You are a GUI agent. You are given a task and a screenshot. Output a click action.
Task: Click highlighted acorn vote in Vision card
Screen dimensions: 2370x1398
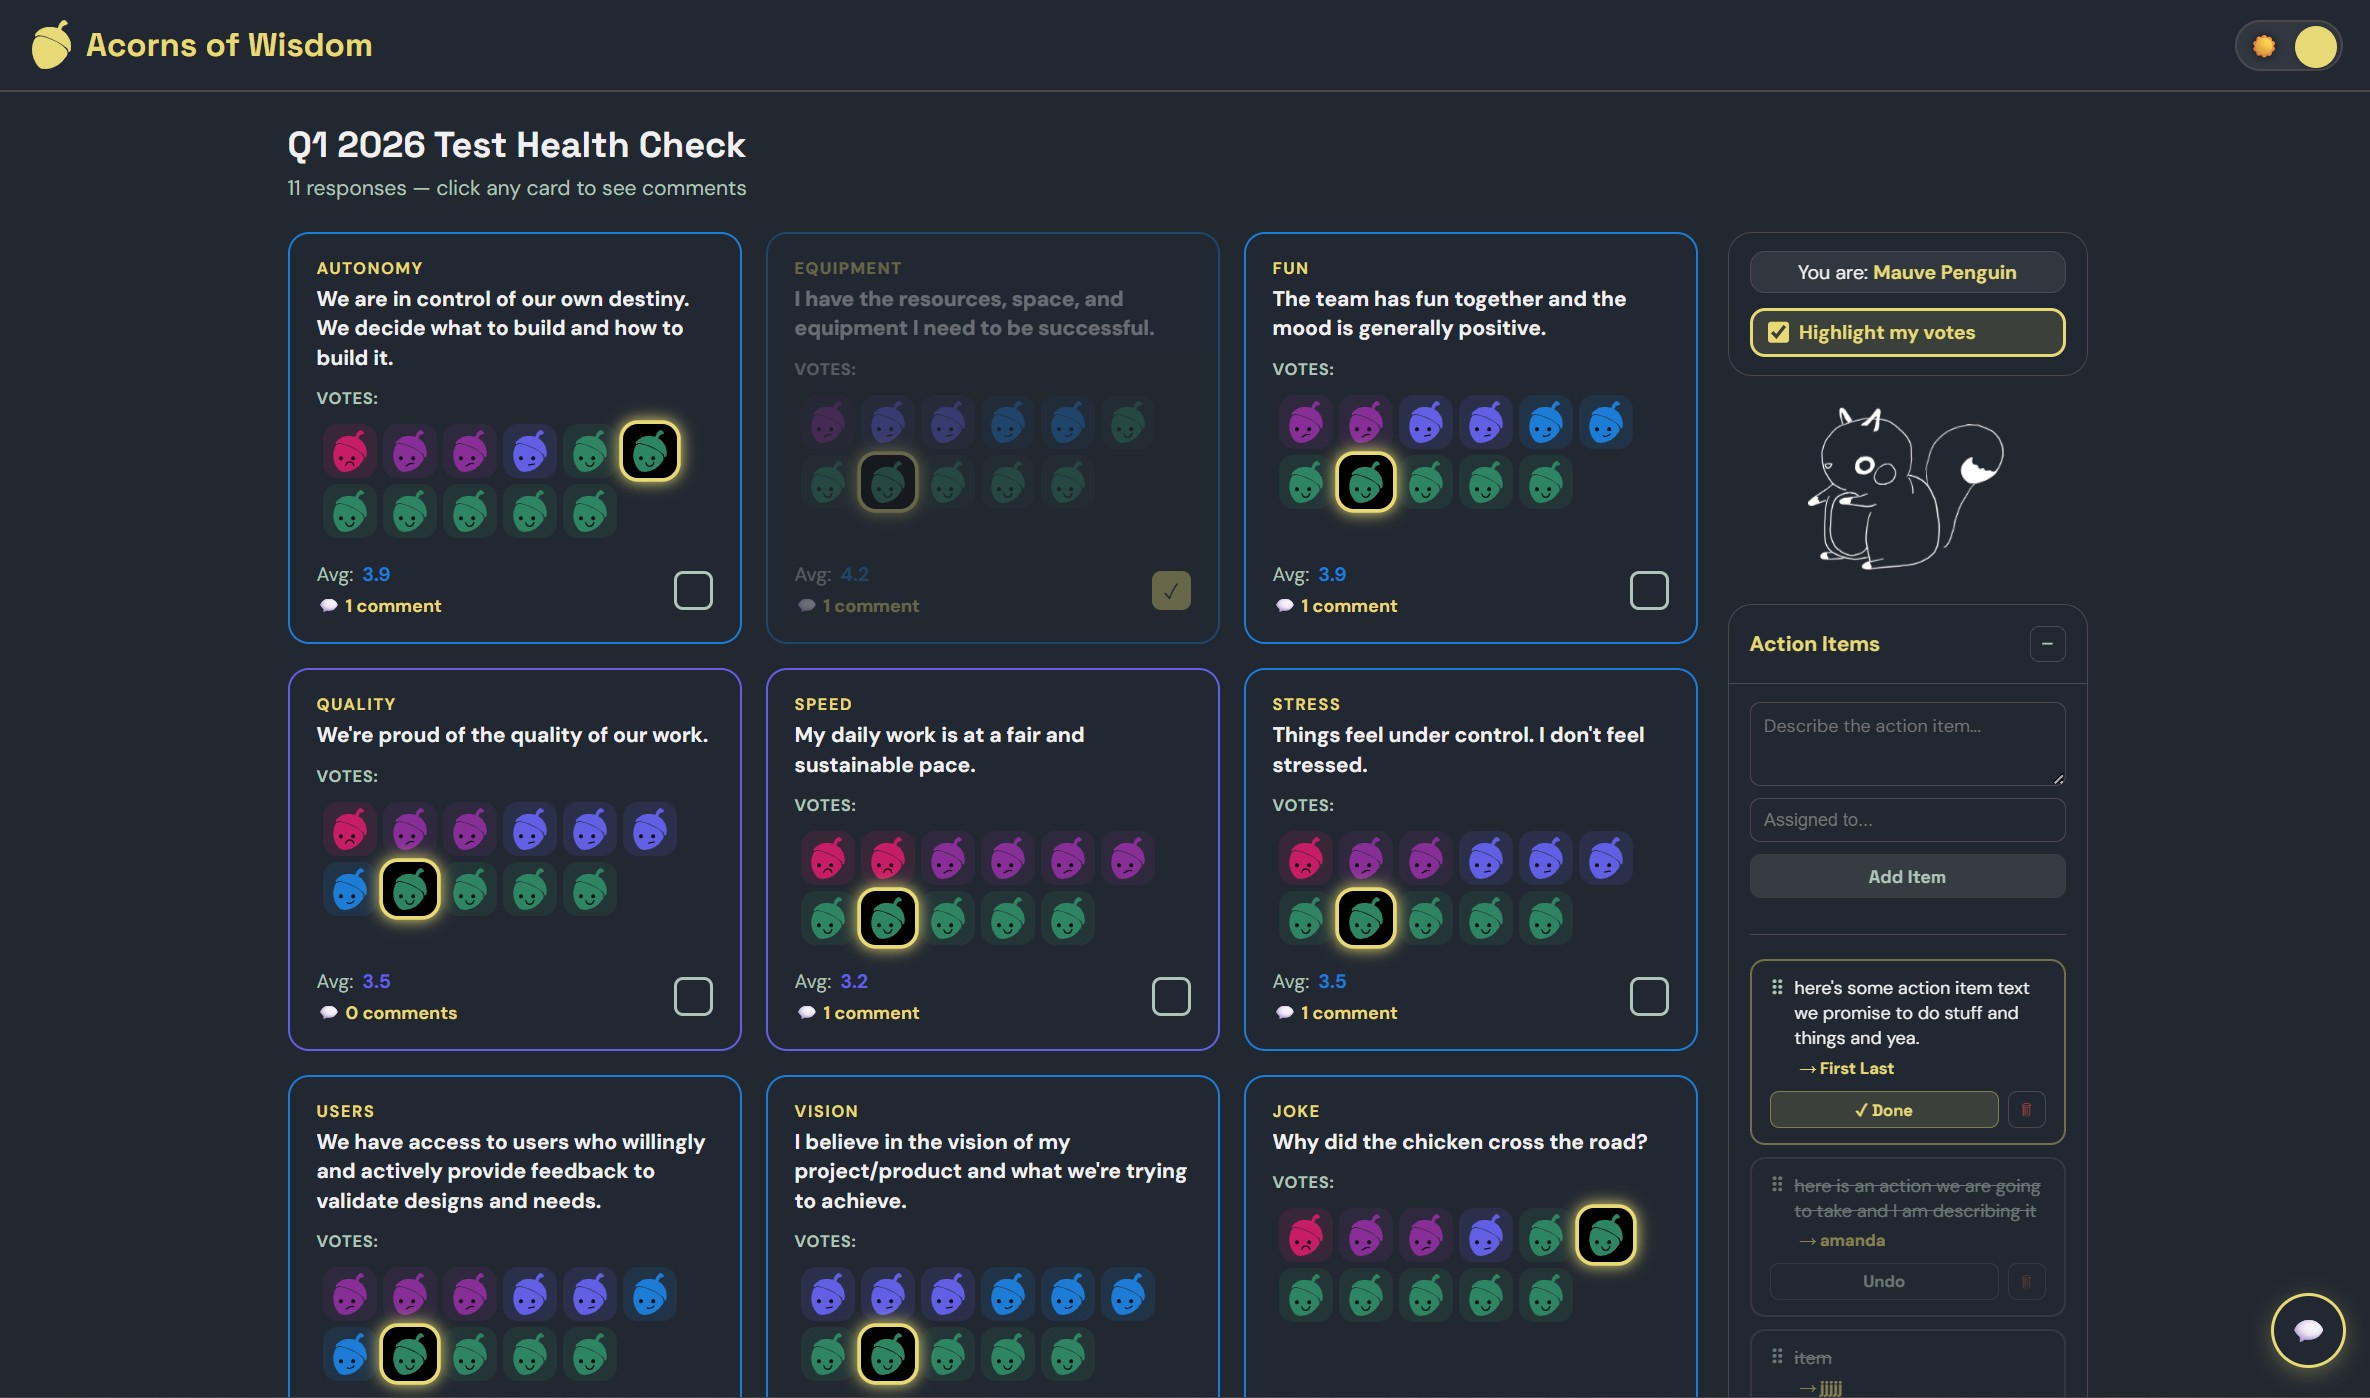[888, 1354]
